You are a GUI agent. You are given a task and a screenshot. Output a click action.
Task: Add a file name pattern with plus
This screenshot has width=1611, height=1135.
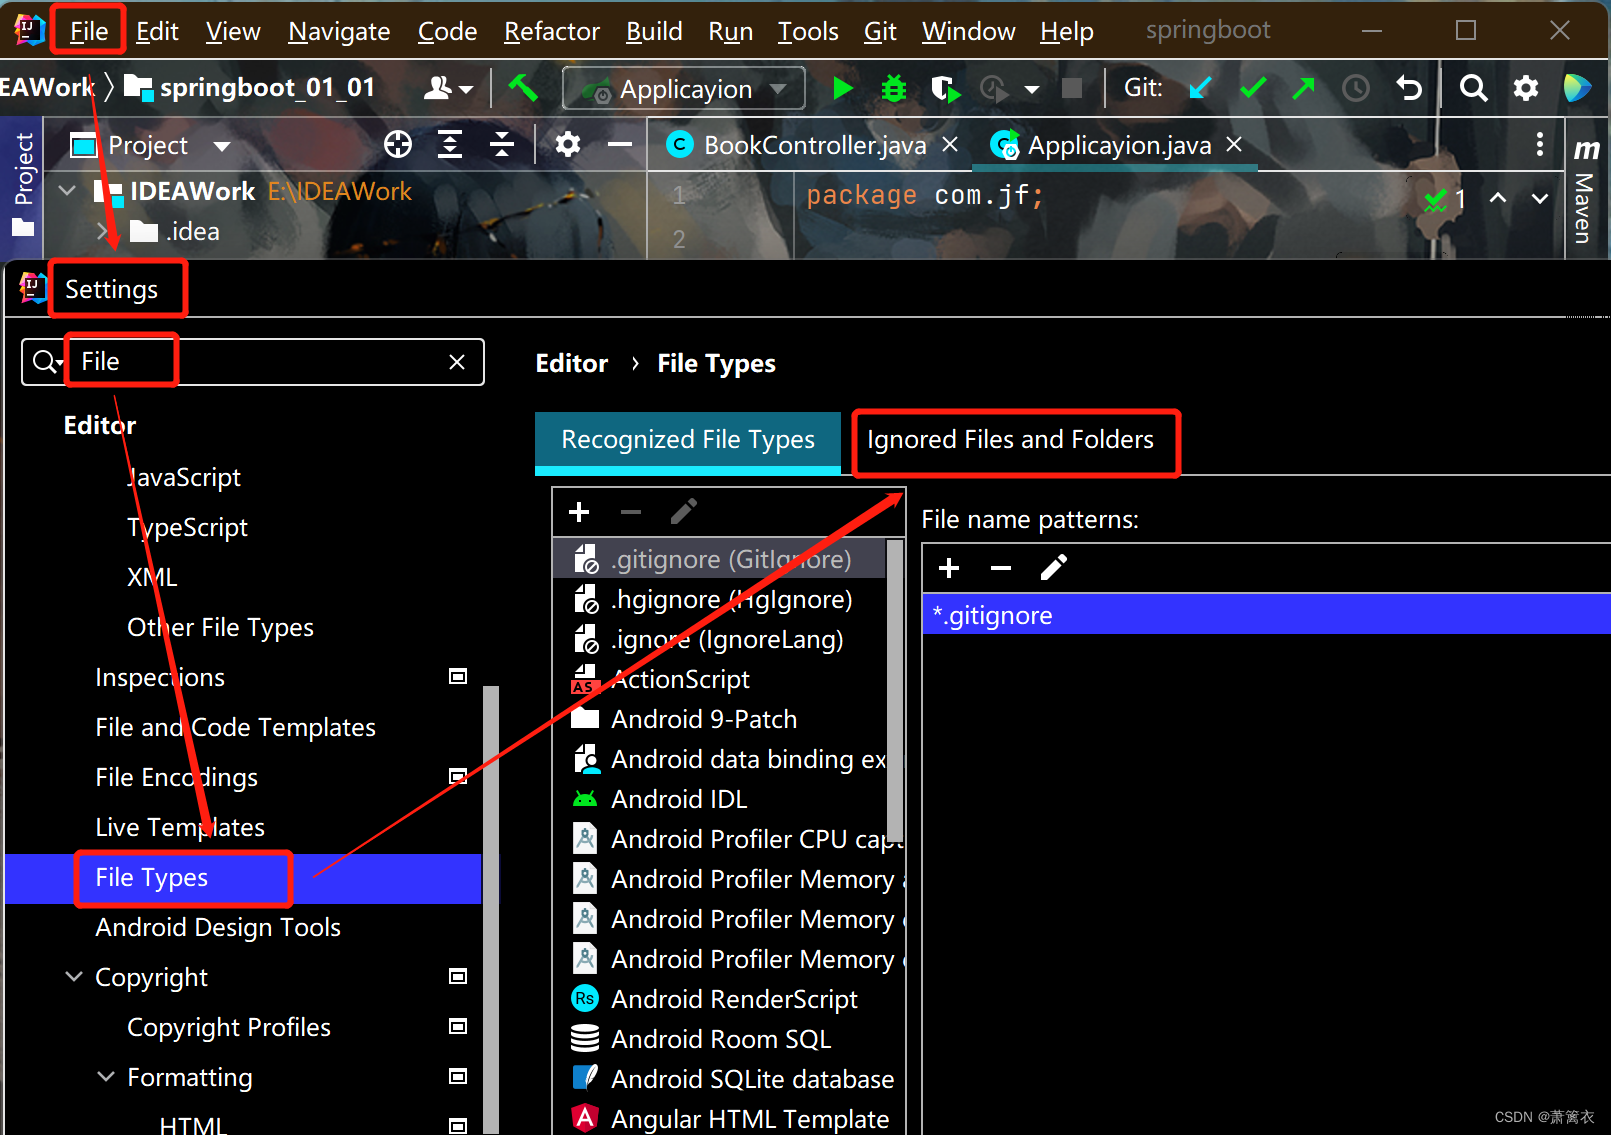tap(949, 569)
